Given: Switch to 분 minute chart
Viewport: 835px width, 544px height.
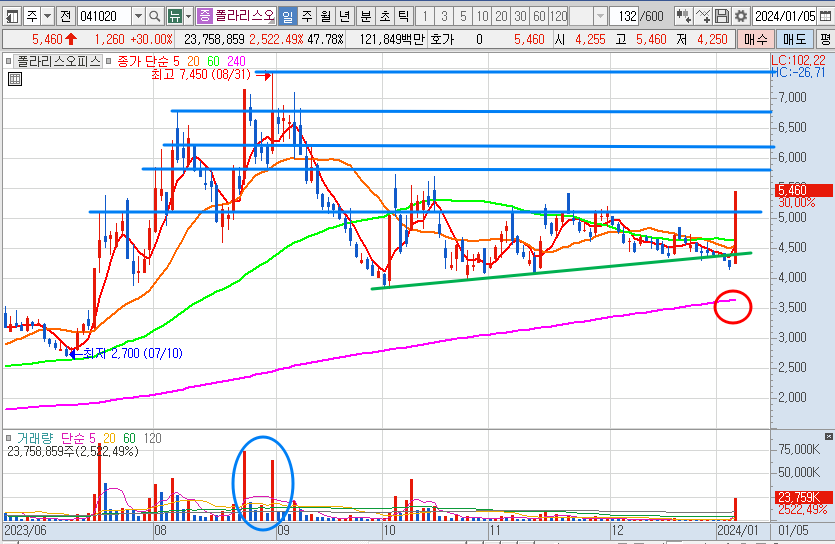Looking at the screenshot, I should point(365,16).
